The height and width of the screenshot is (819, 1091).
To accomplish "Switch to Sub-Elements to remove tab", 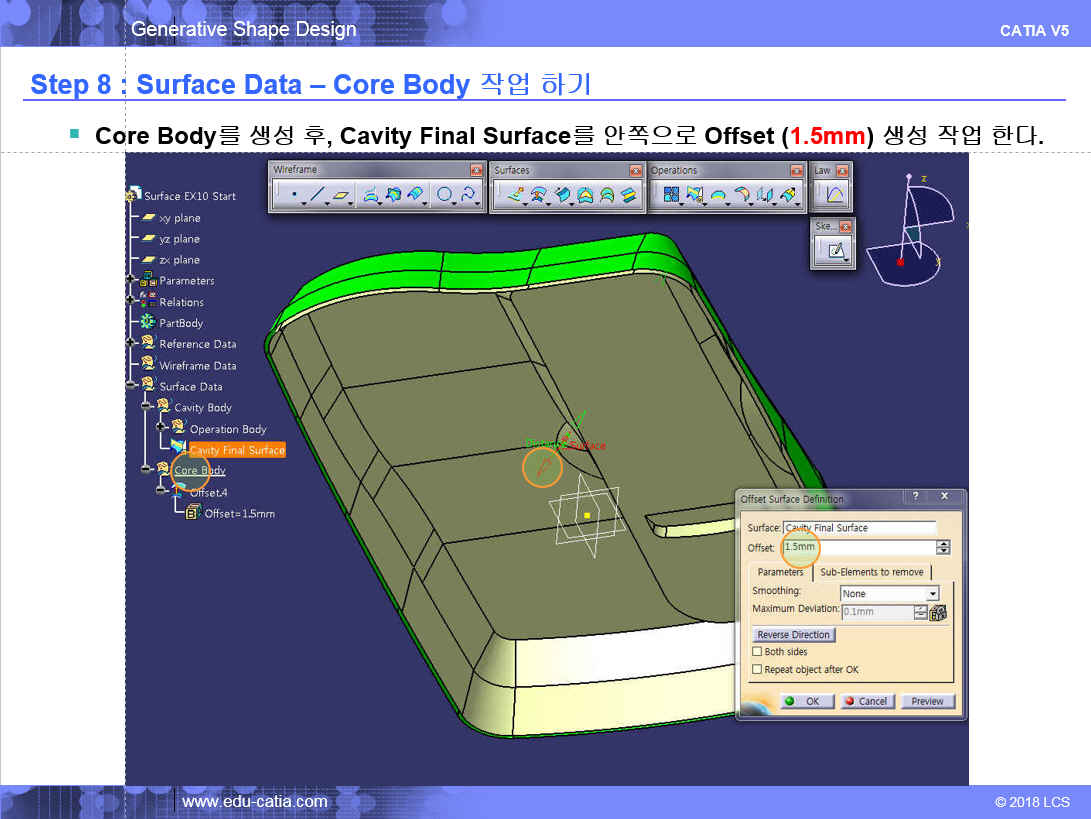I will [x=871, y=572].
